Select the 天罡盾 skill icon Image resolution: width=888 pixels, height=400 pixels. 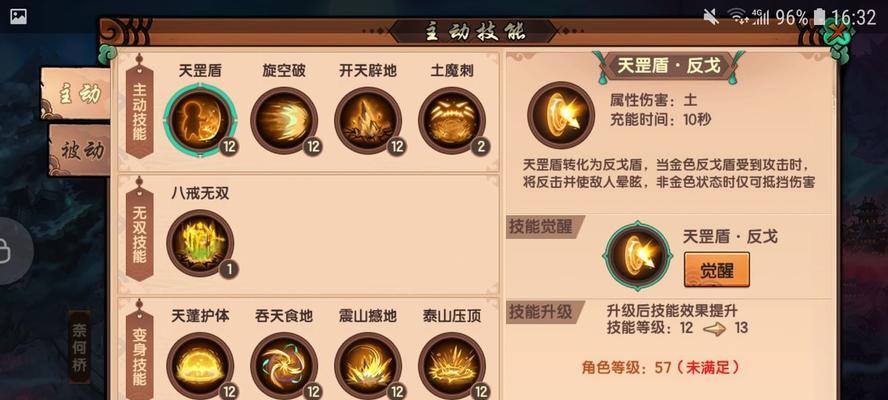click(200, 121)
